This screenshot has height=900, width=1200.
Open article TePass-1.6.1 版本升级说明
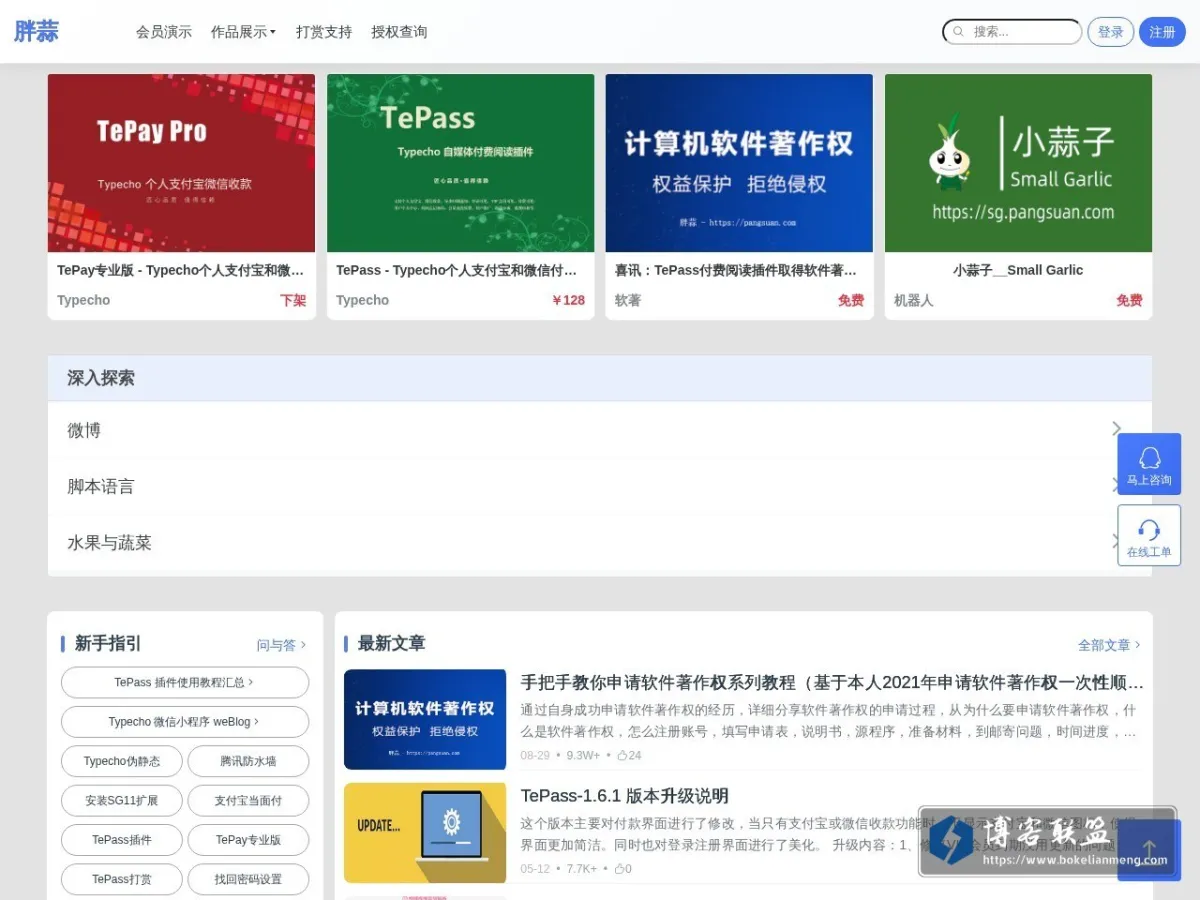pos(624,796)
